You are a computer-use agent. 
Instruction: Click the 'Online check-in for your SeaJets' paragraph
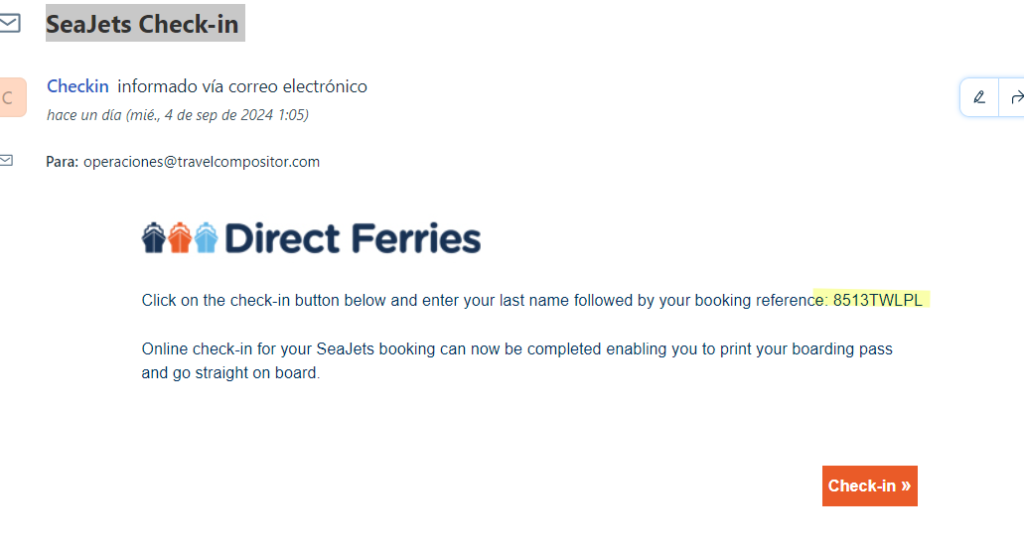517,349
